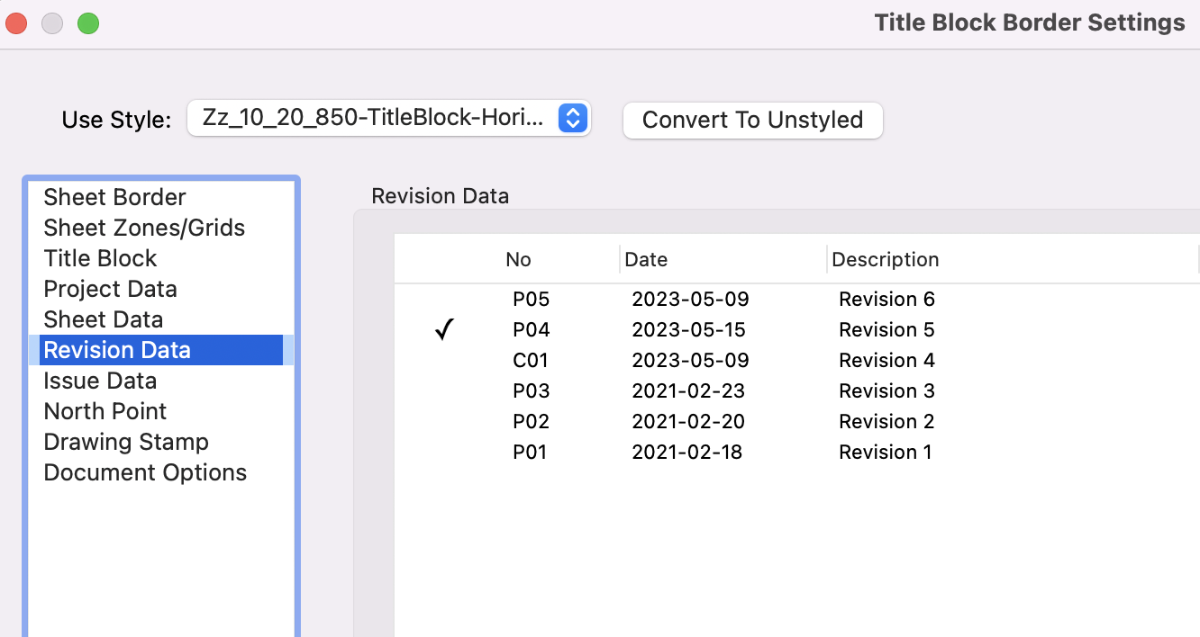Viewport: 1200px width, 637px height.
Task: Mark revision P05 as current
Action: [444, 299]
